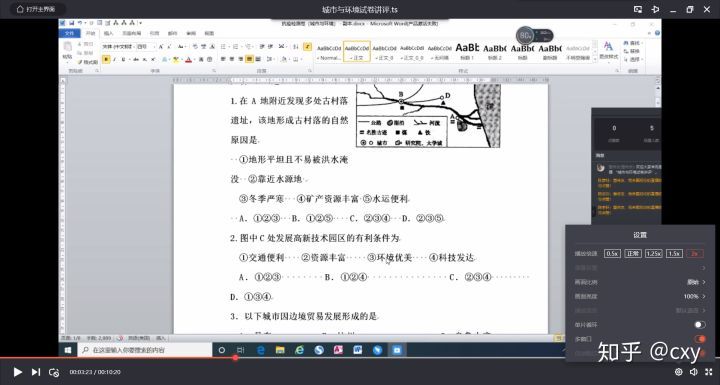
Task: Expand the brightness 100% option
Action: (694, 296)
